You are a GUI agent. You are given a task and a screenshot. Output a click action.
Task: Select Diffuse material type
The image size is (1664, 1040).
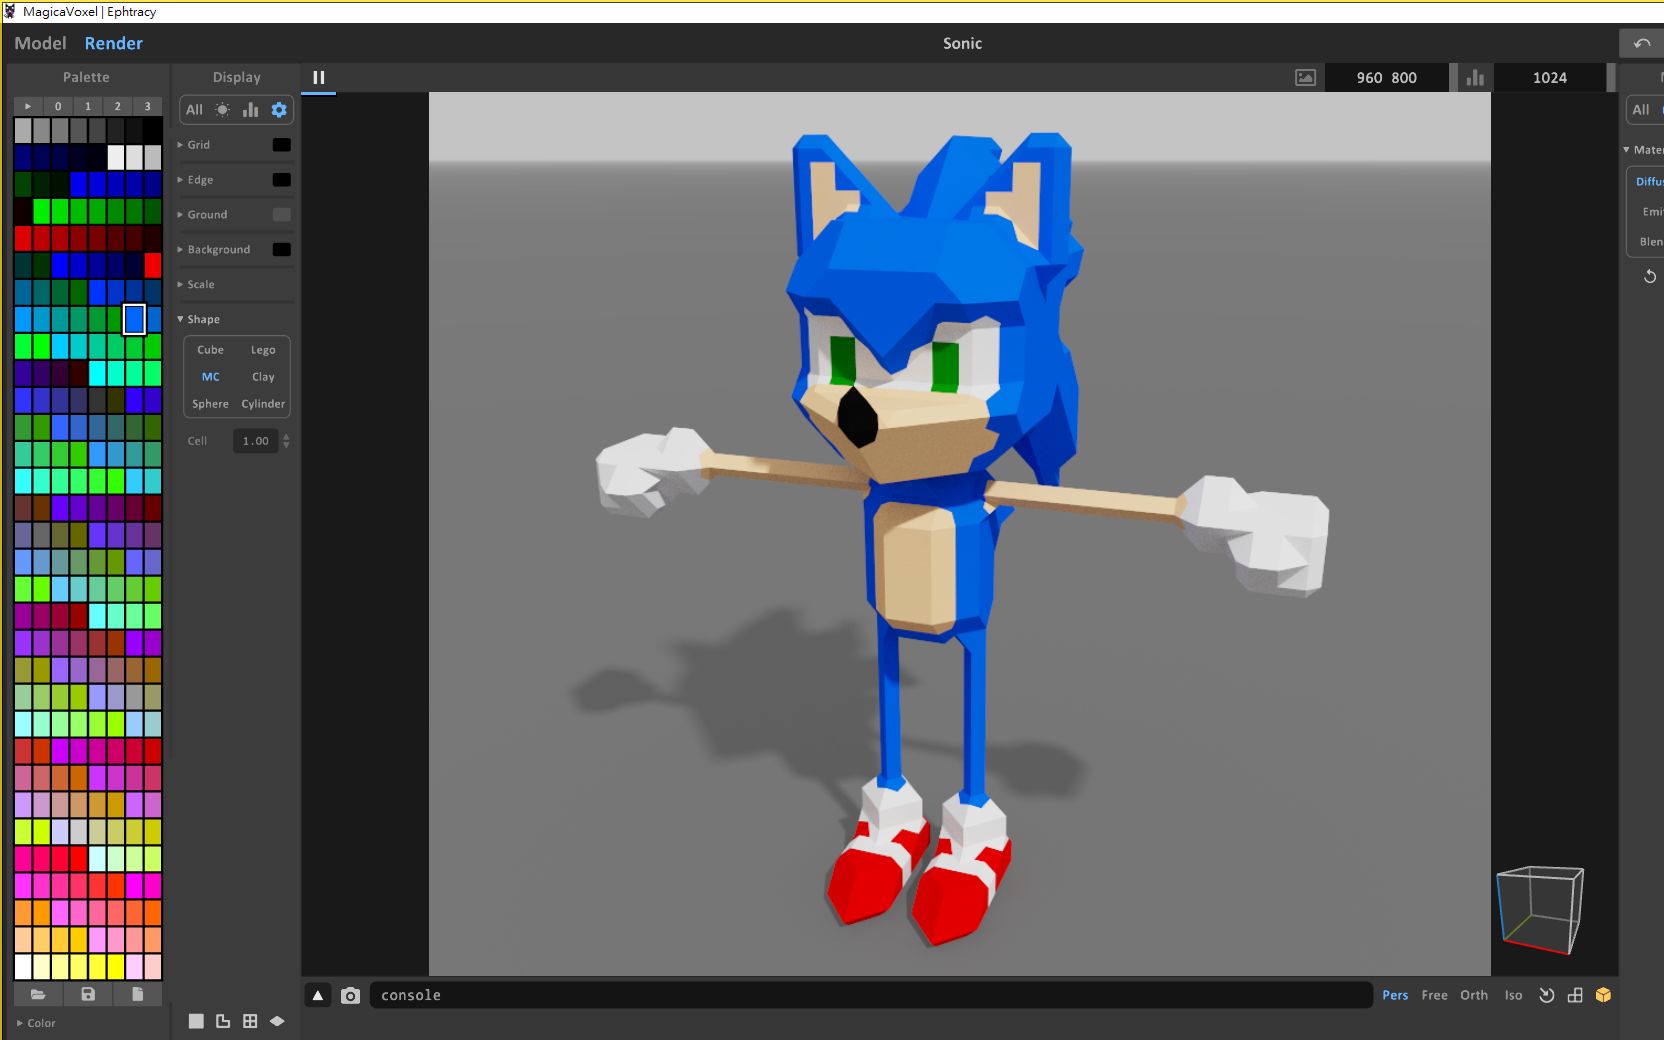(x=1649, y=182)
